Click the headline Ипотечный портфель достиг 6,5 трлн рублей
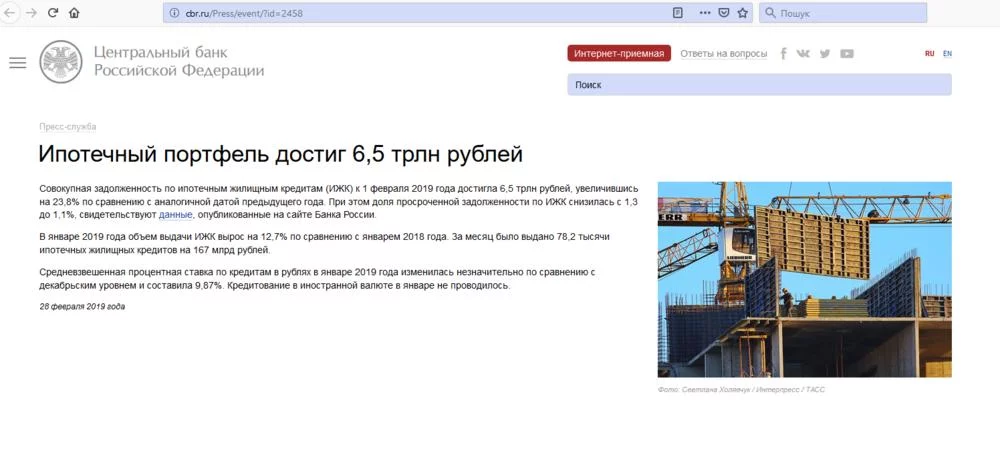This screenshot has height=451, width=1000. (x=281, y=154)
